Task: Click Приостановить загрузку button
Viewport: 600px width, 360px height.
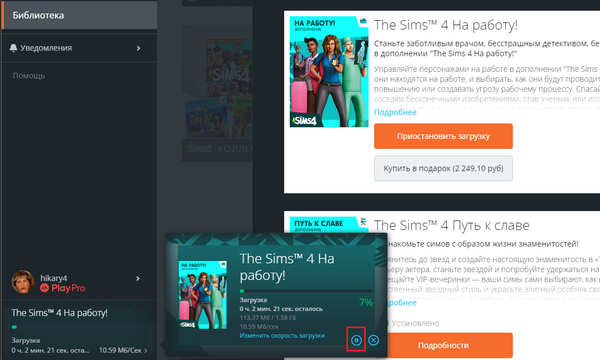Action: pyautogui.click(x=443, y=136)
